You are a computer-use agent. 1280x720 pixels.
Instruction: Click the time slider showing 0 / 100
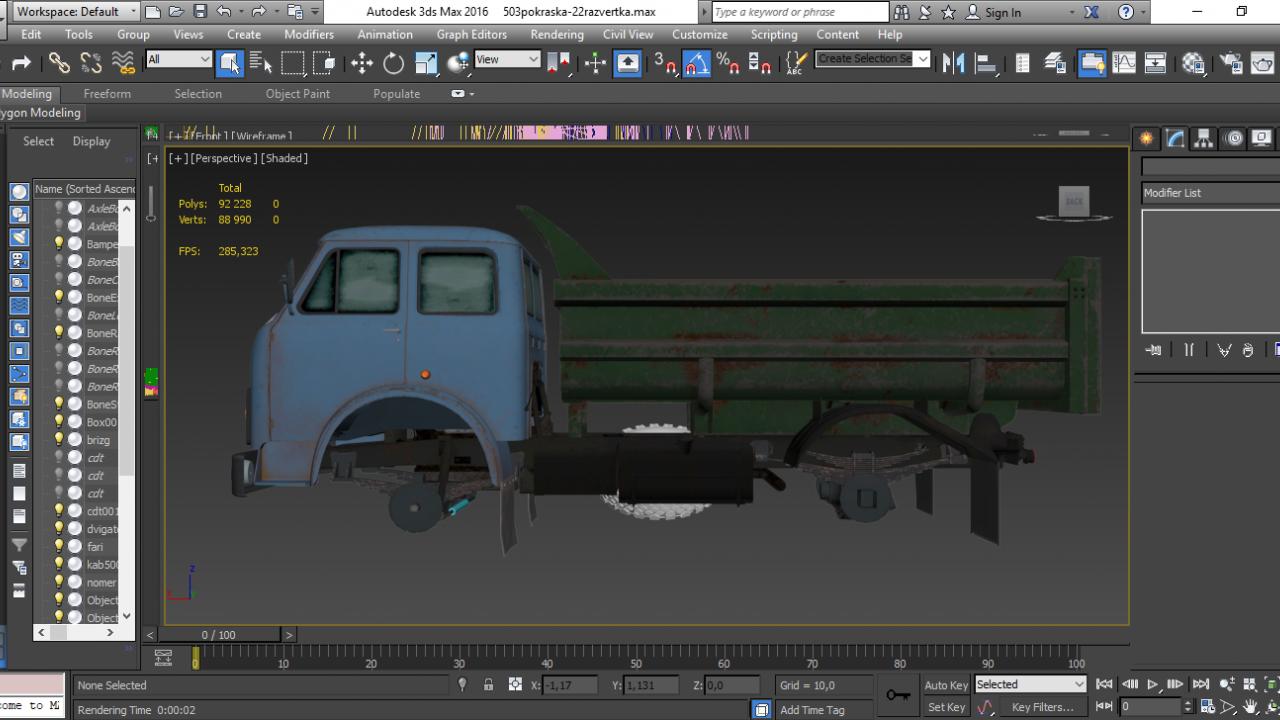(x=218, y=635)
